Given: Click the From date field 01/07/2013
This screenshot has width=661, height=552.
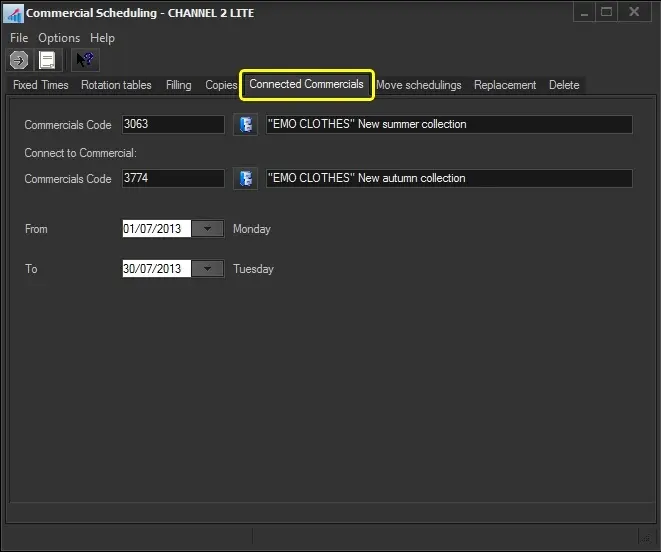Looking at the screenshot, I should (155, 229).
